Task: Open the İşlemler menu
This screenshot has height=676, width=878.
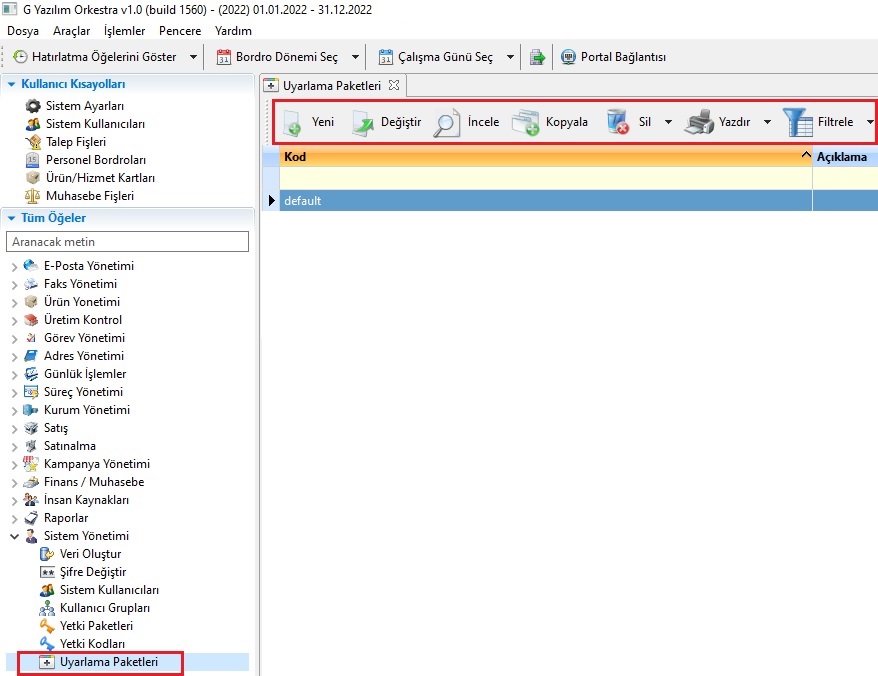Action: pyautogui.click(x=125, y=31)
